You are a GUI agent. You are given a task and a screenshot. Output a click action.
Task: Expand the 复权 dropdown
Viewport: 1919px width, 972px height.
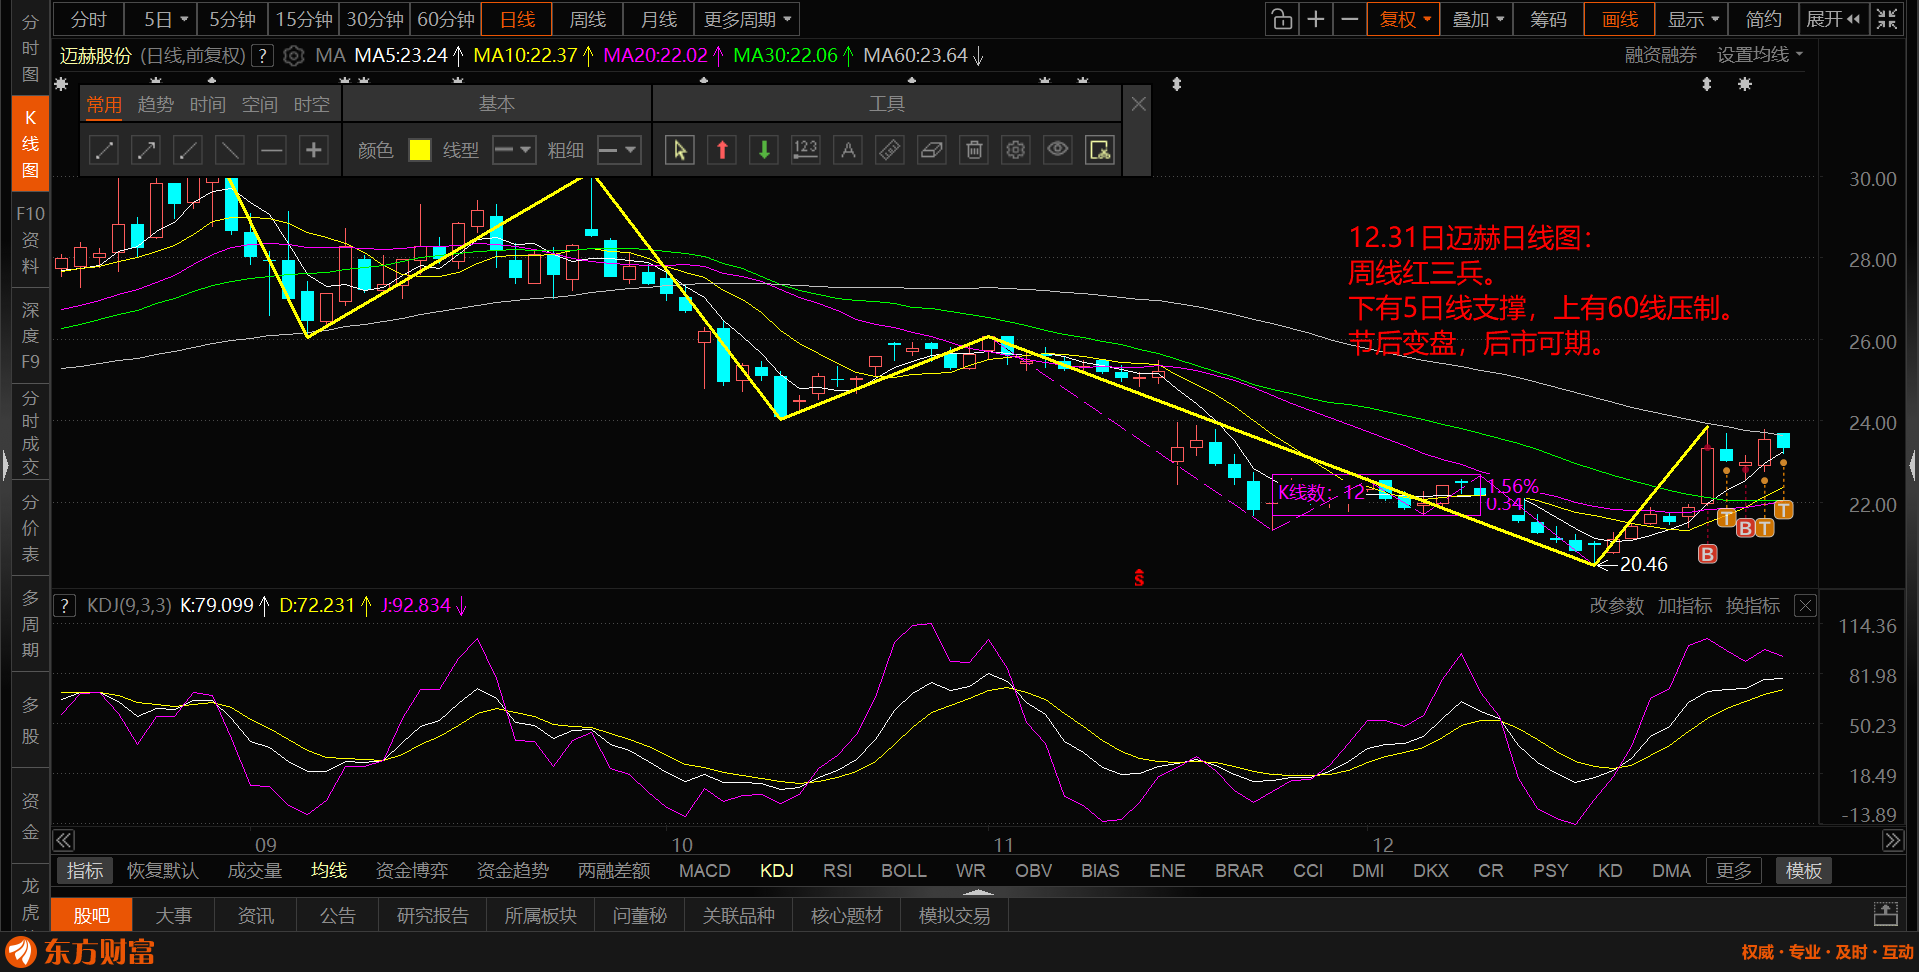tap(1405, 19)
